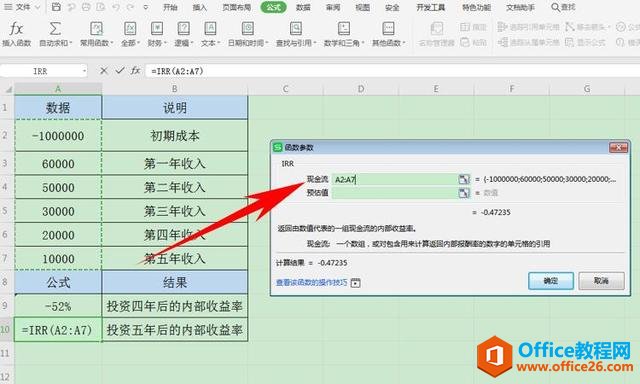Click the 显示公式 show formulas button
Viewport: 640px width, 384px height.
(585, 42)
